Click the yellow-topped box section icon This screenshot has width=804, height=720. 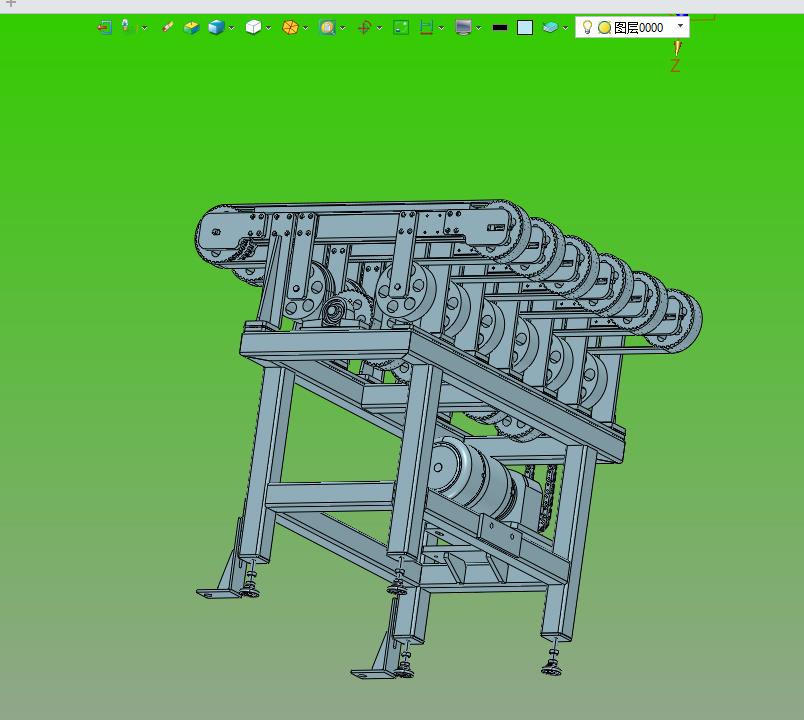191,27
